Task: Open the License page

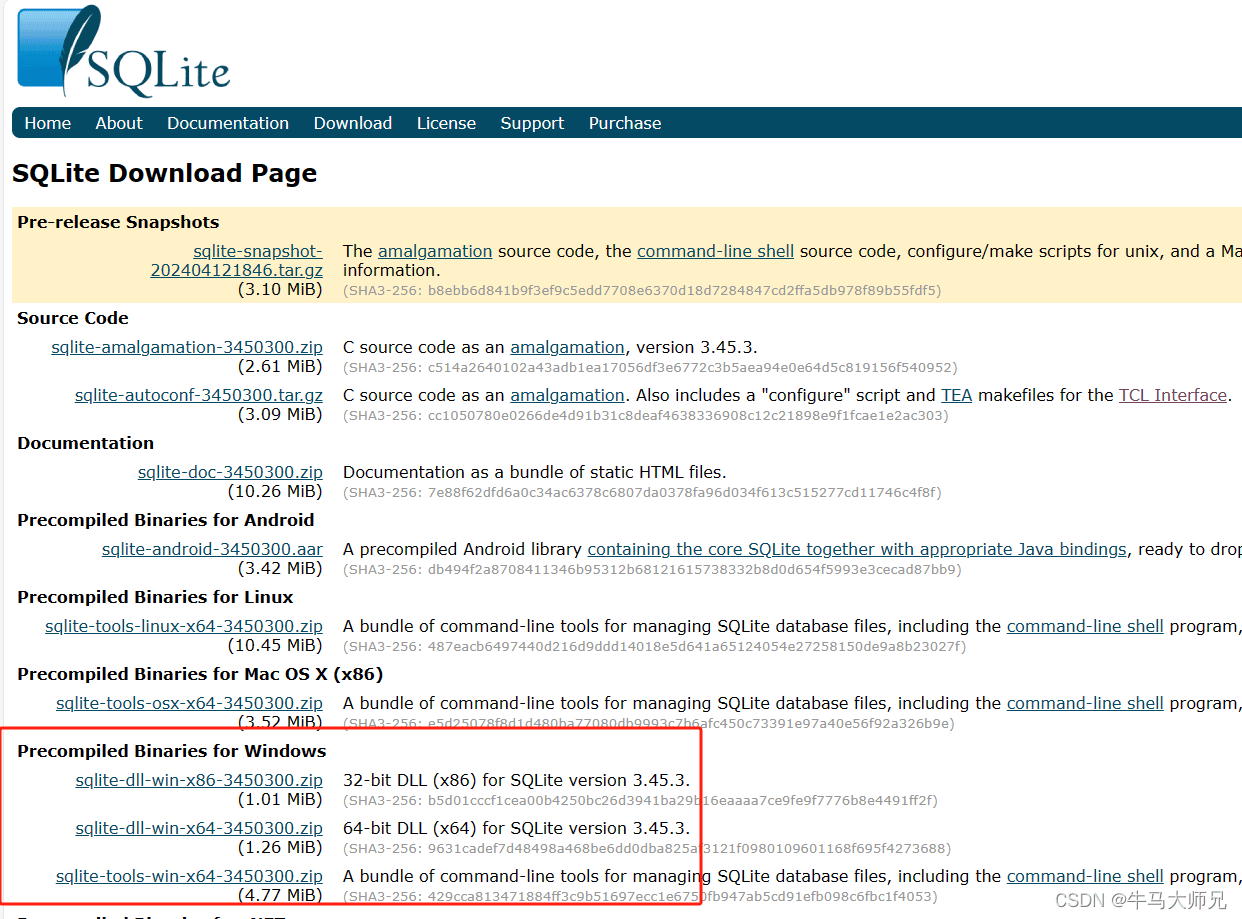Action: coord(446,123)
